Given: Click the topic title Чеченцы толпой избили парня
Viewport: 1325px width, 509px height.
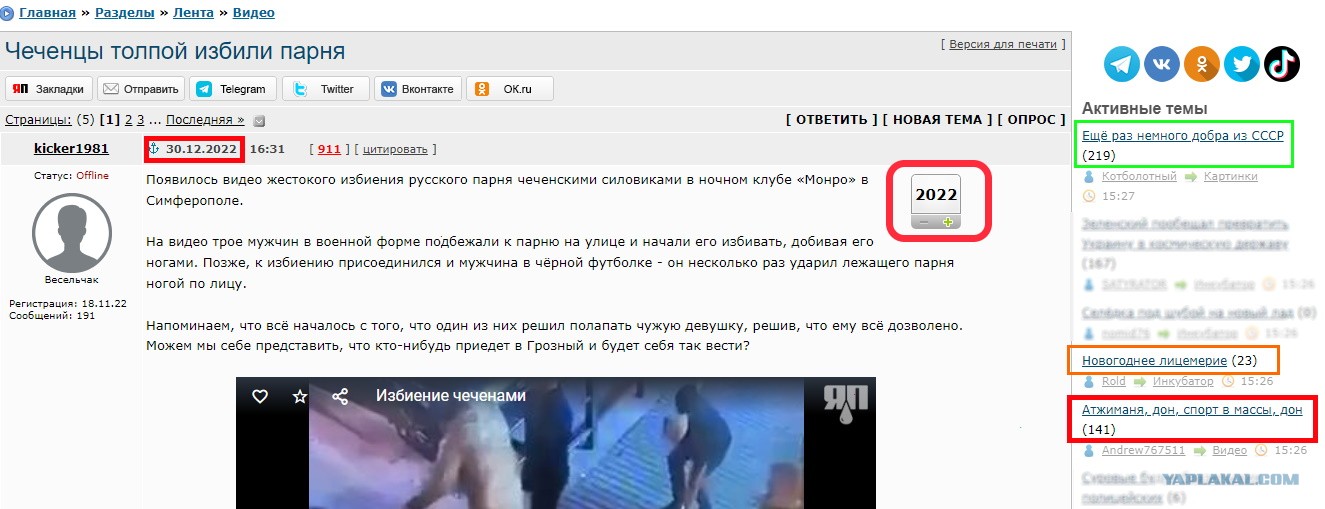Looking at the screenshot, I should [176, 52].
